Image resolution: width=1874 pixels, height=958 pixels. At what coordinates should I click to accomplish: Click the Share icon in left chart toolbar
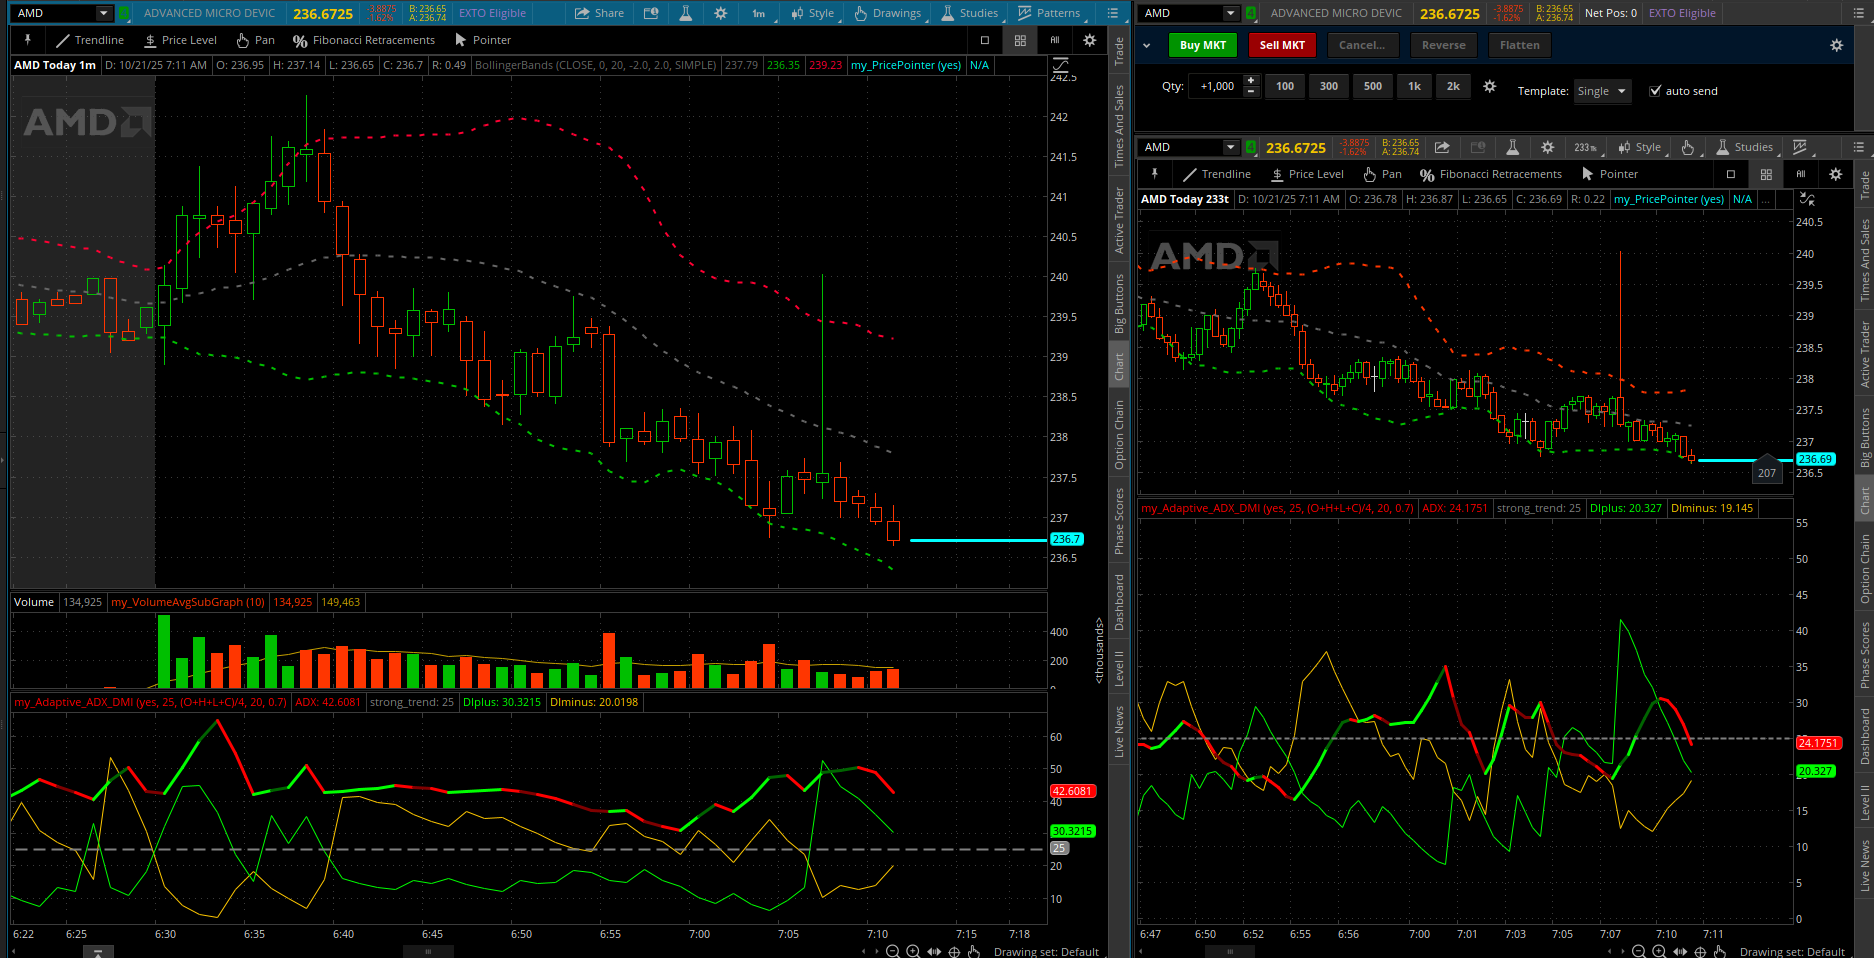coord(598,13)
